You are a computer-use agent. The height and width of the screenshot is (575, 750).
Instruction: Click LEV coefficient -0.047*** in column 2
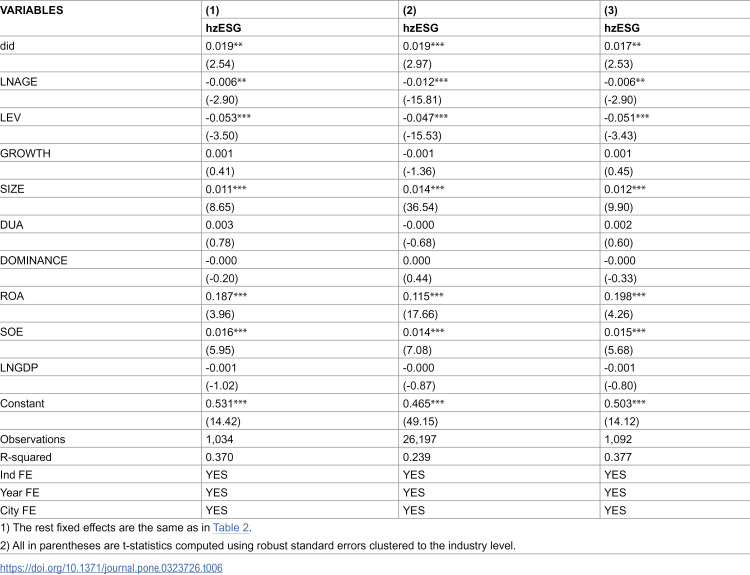(425, 118)
